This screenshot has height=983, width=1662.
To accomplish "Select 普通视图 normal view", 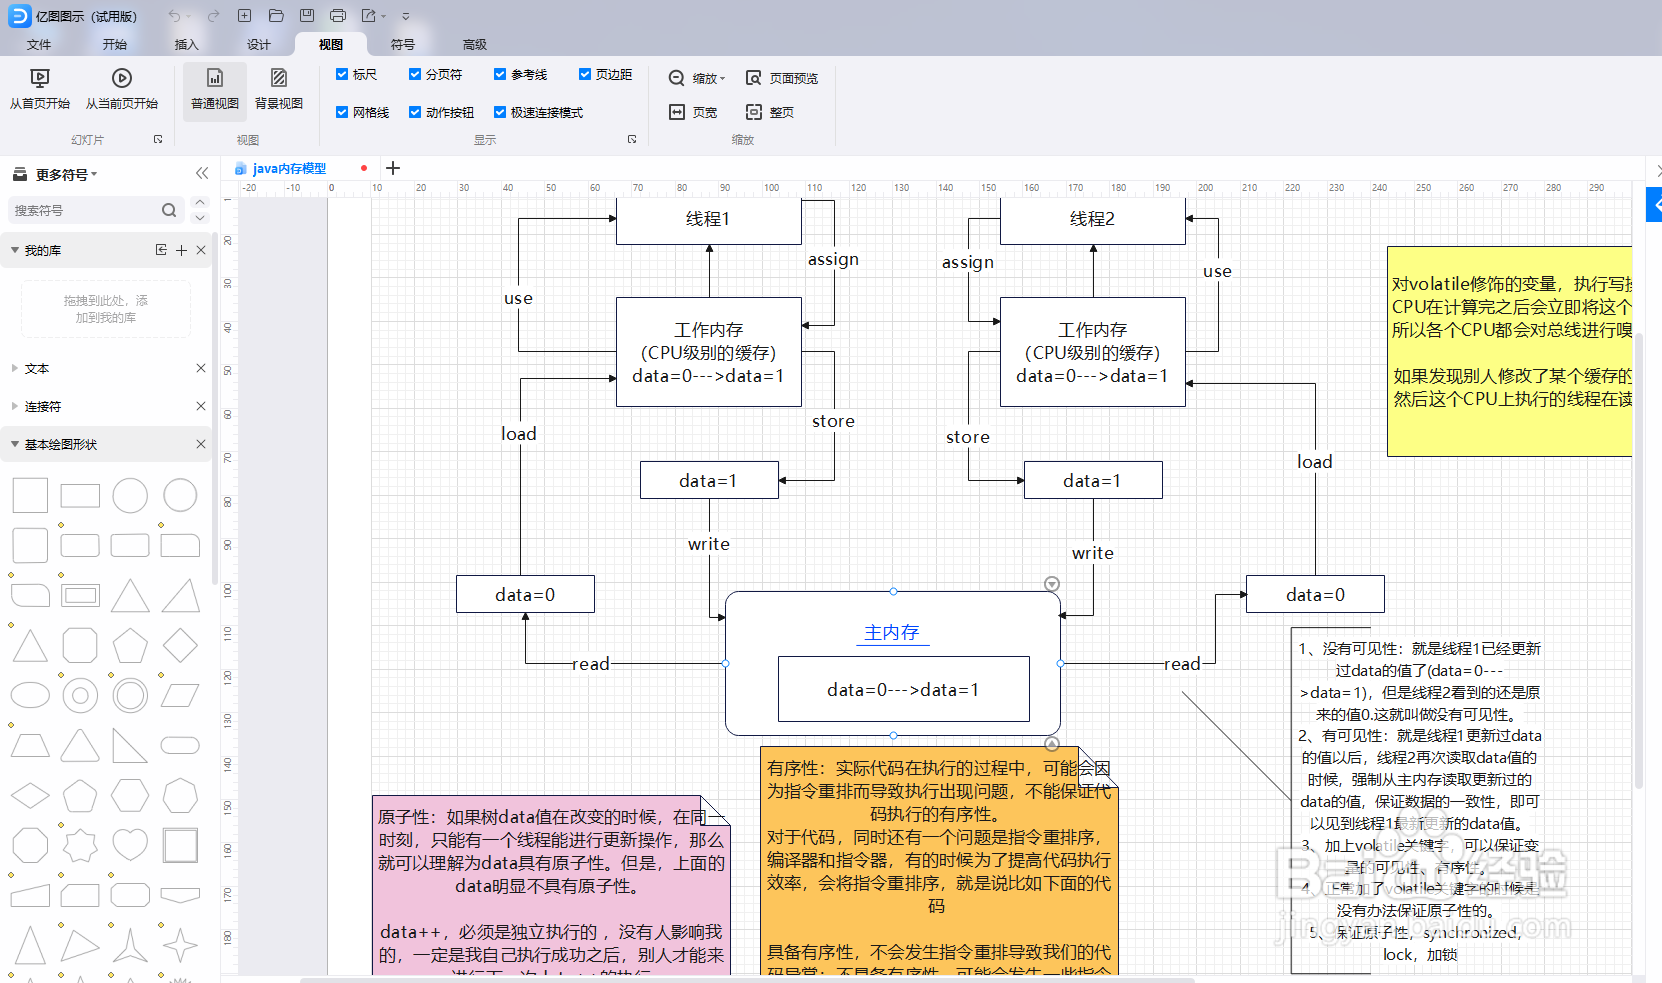I will 214,90.
